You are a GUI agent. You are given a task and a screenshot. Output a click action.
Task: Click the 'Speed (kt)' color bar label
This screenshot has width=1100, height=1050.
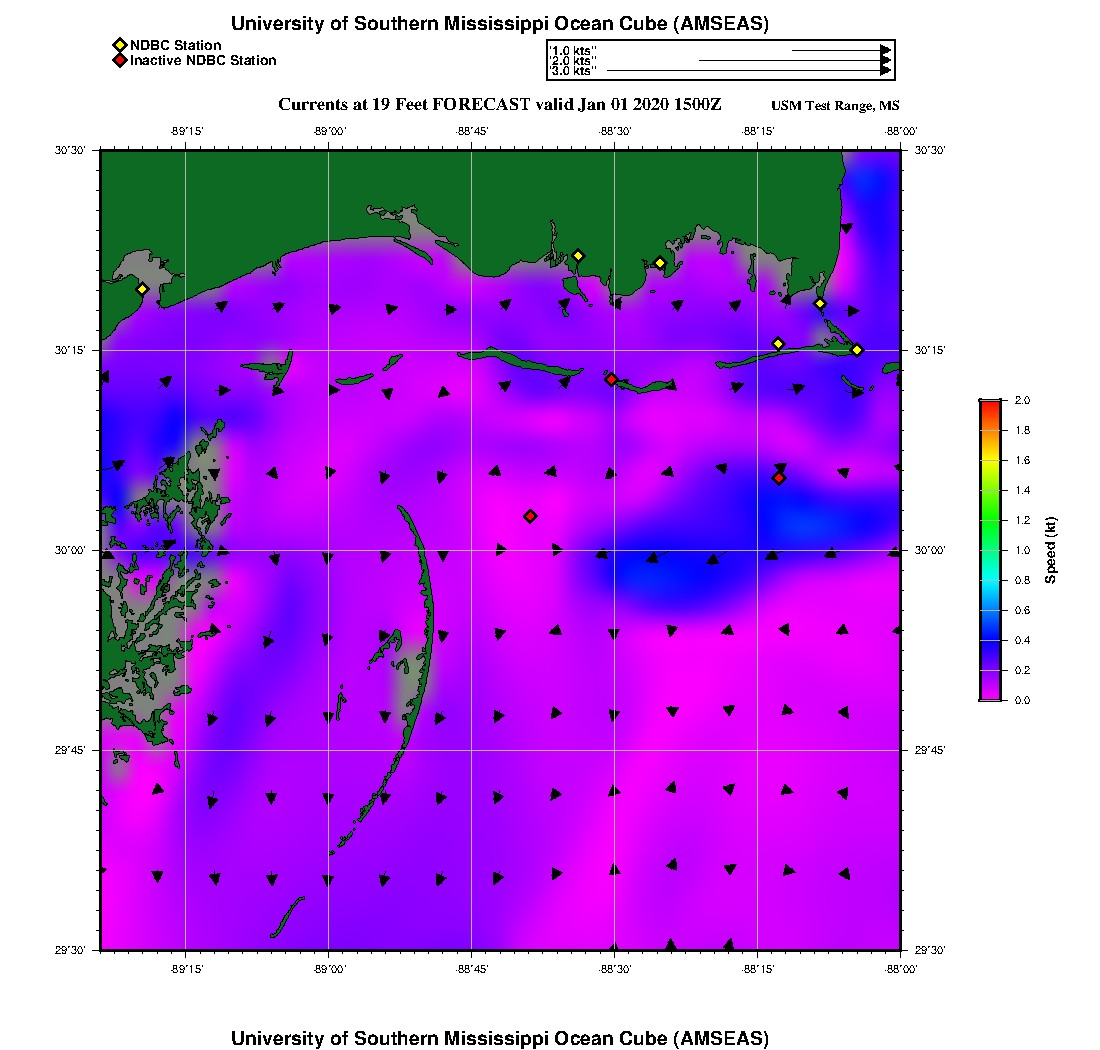click(1050, 550)
